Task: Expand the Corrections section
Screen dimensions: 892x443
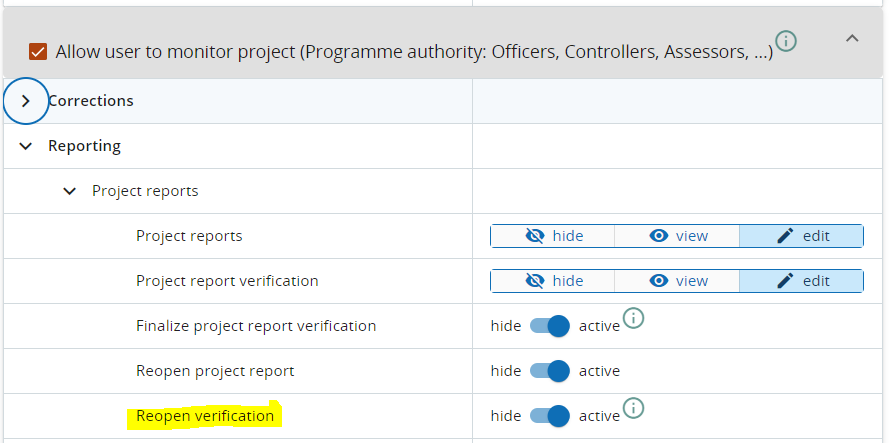Action: click(26, 101)
